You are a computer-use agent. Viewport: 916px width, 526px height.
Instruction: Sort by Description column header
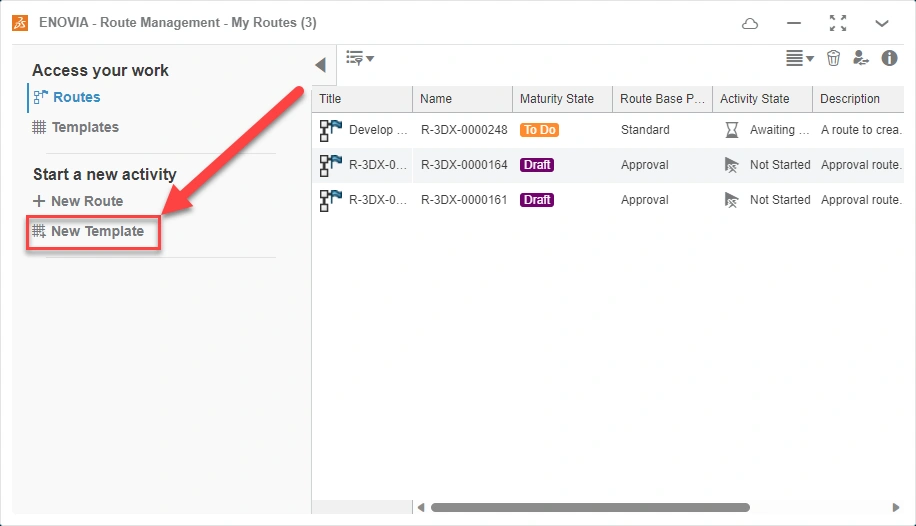(x=858, y=99)
